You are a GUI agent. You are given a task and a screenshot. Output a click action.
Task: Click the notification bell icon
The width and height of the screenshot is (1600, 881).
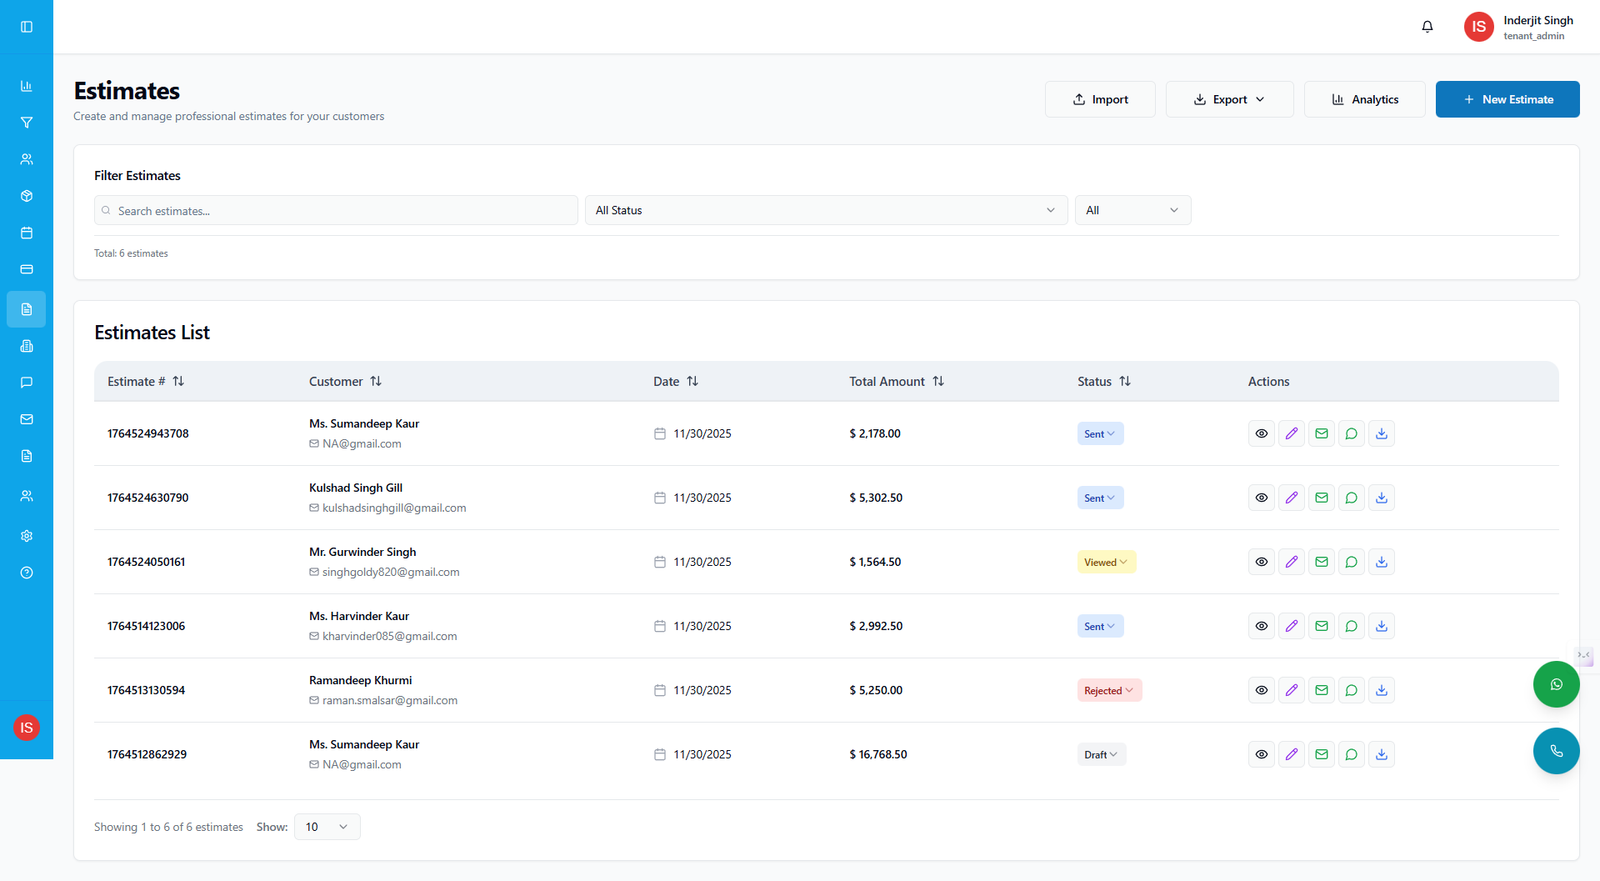1427,27
